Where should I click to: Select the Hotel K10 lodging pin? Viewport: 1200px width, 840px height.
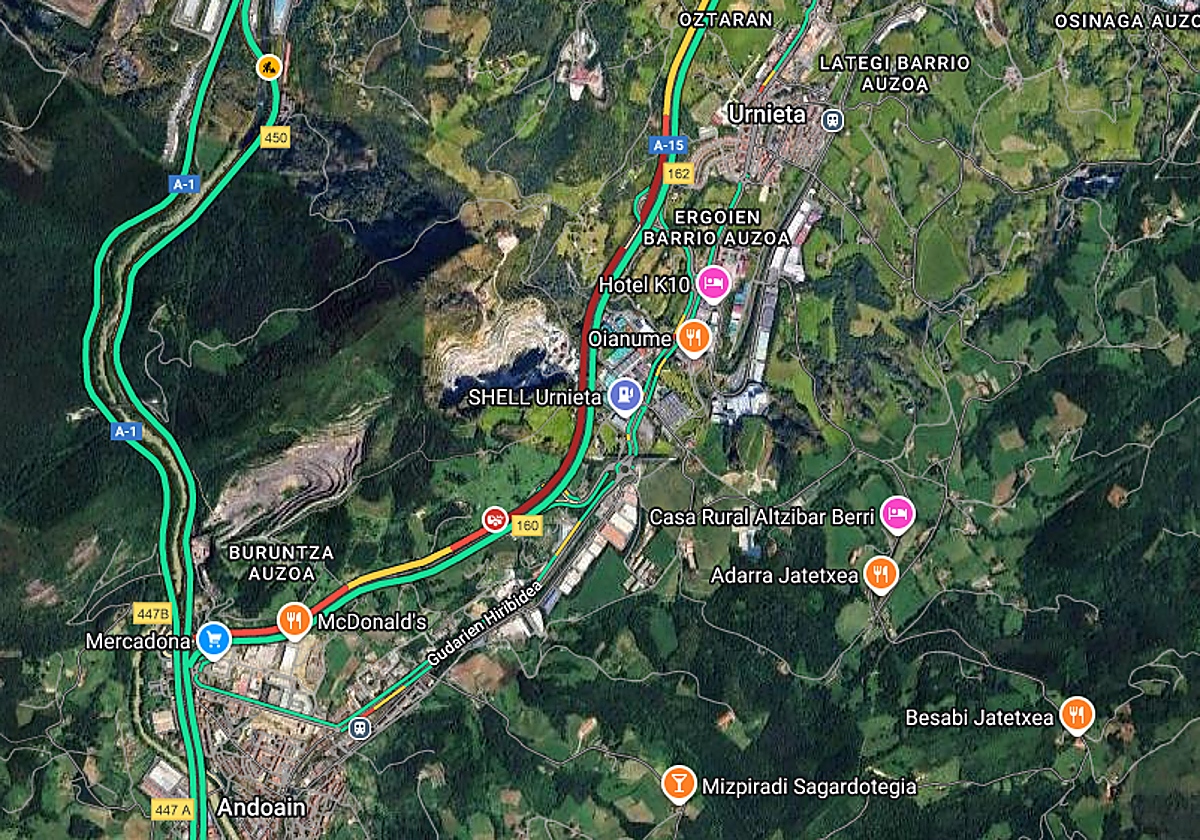point(713,284)
